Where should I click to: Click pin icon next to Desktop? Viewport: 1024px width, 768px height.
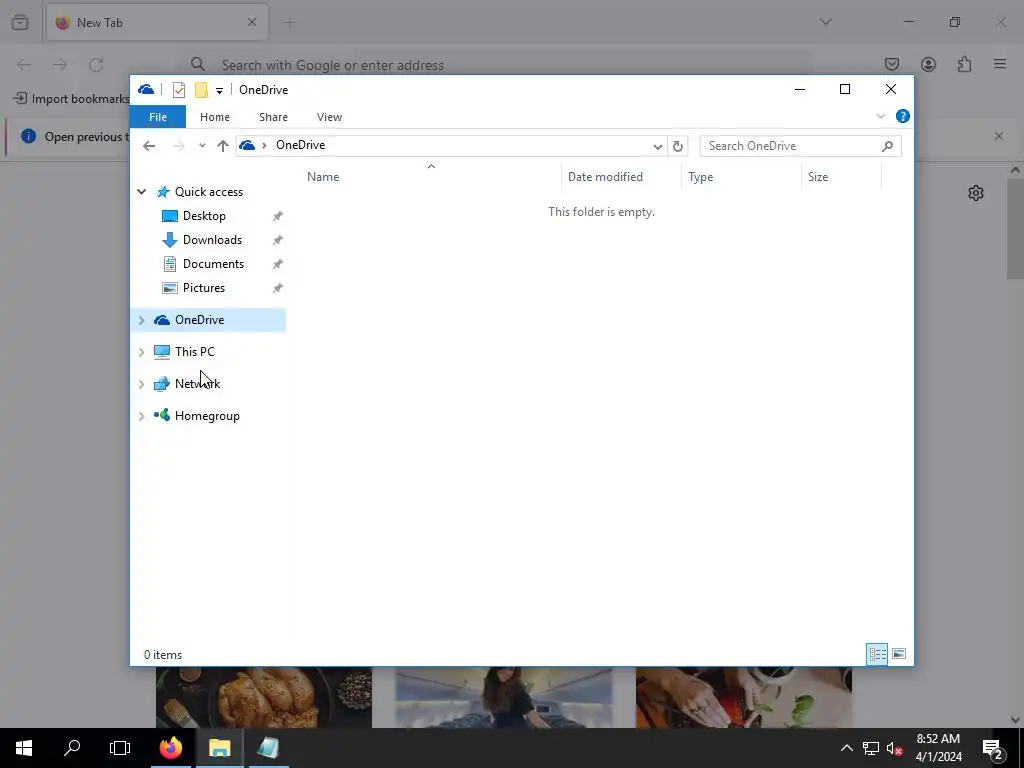278,216
